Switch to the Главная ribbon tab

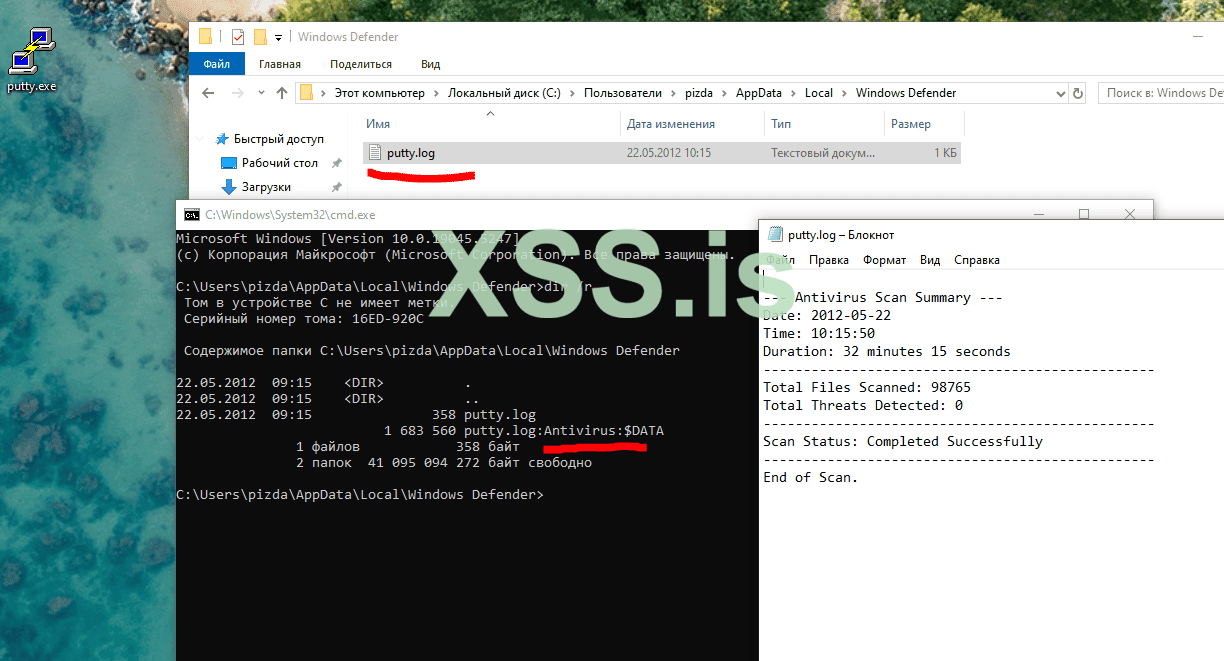[280, 64]
